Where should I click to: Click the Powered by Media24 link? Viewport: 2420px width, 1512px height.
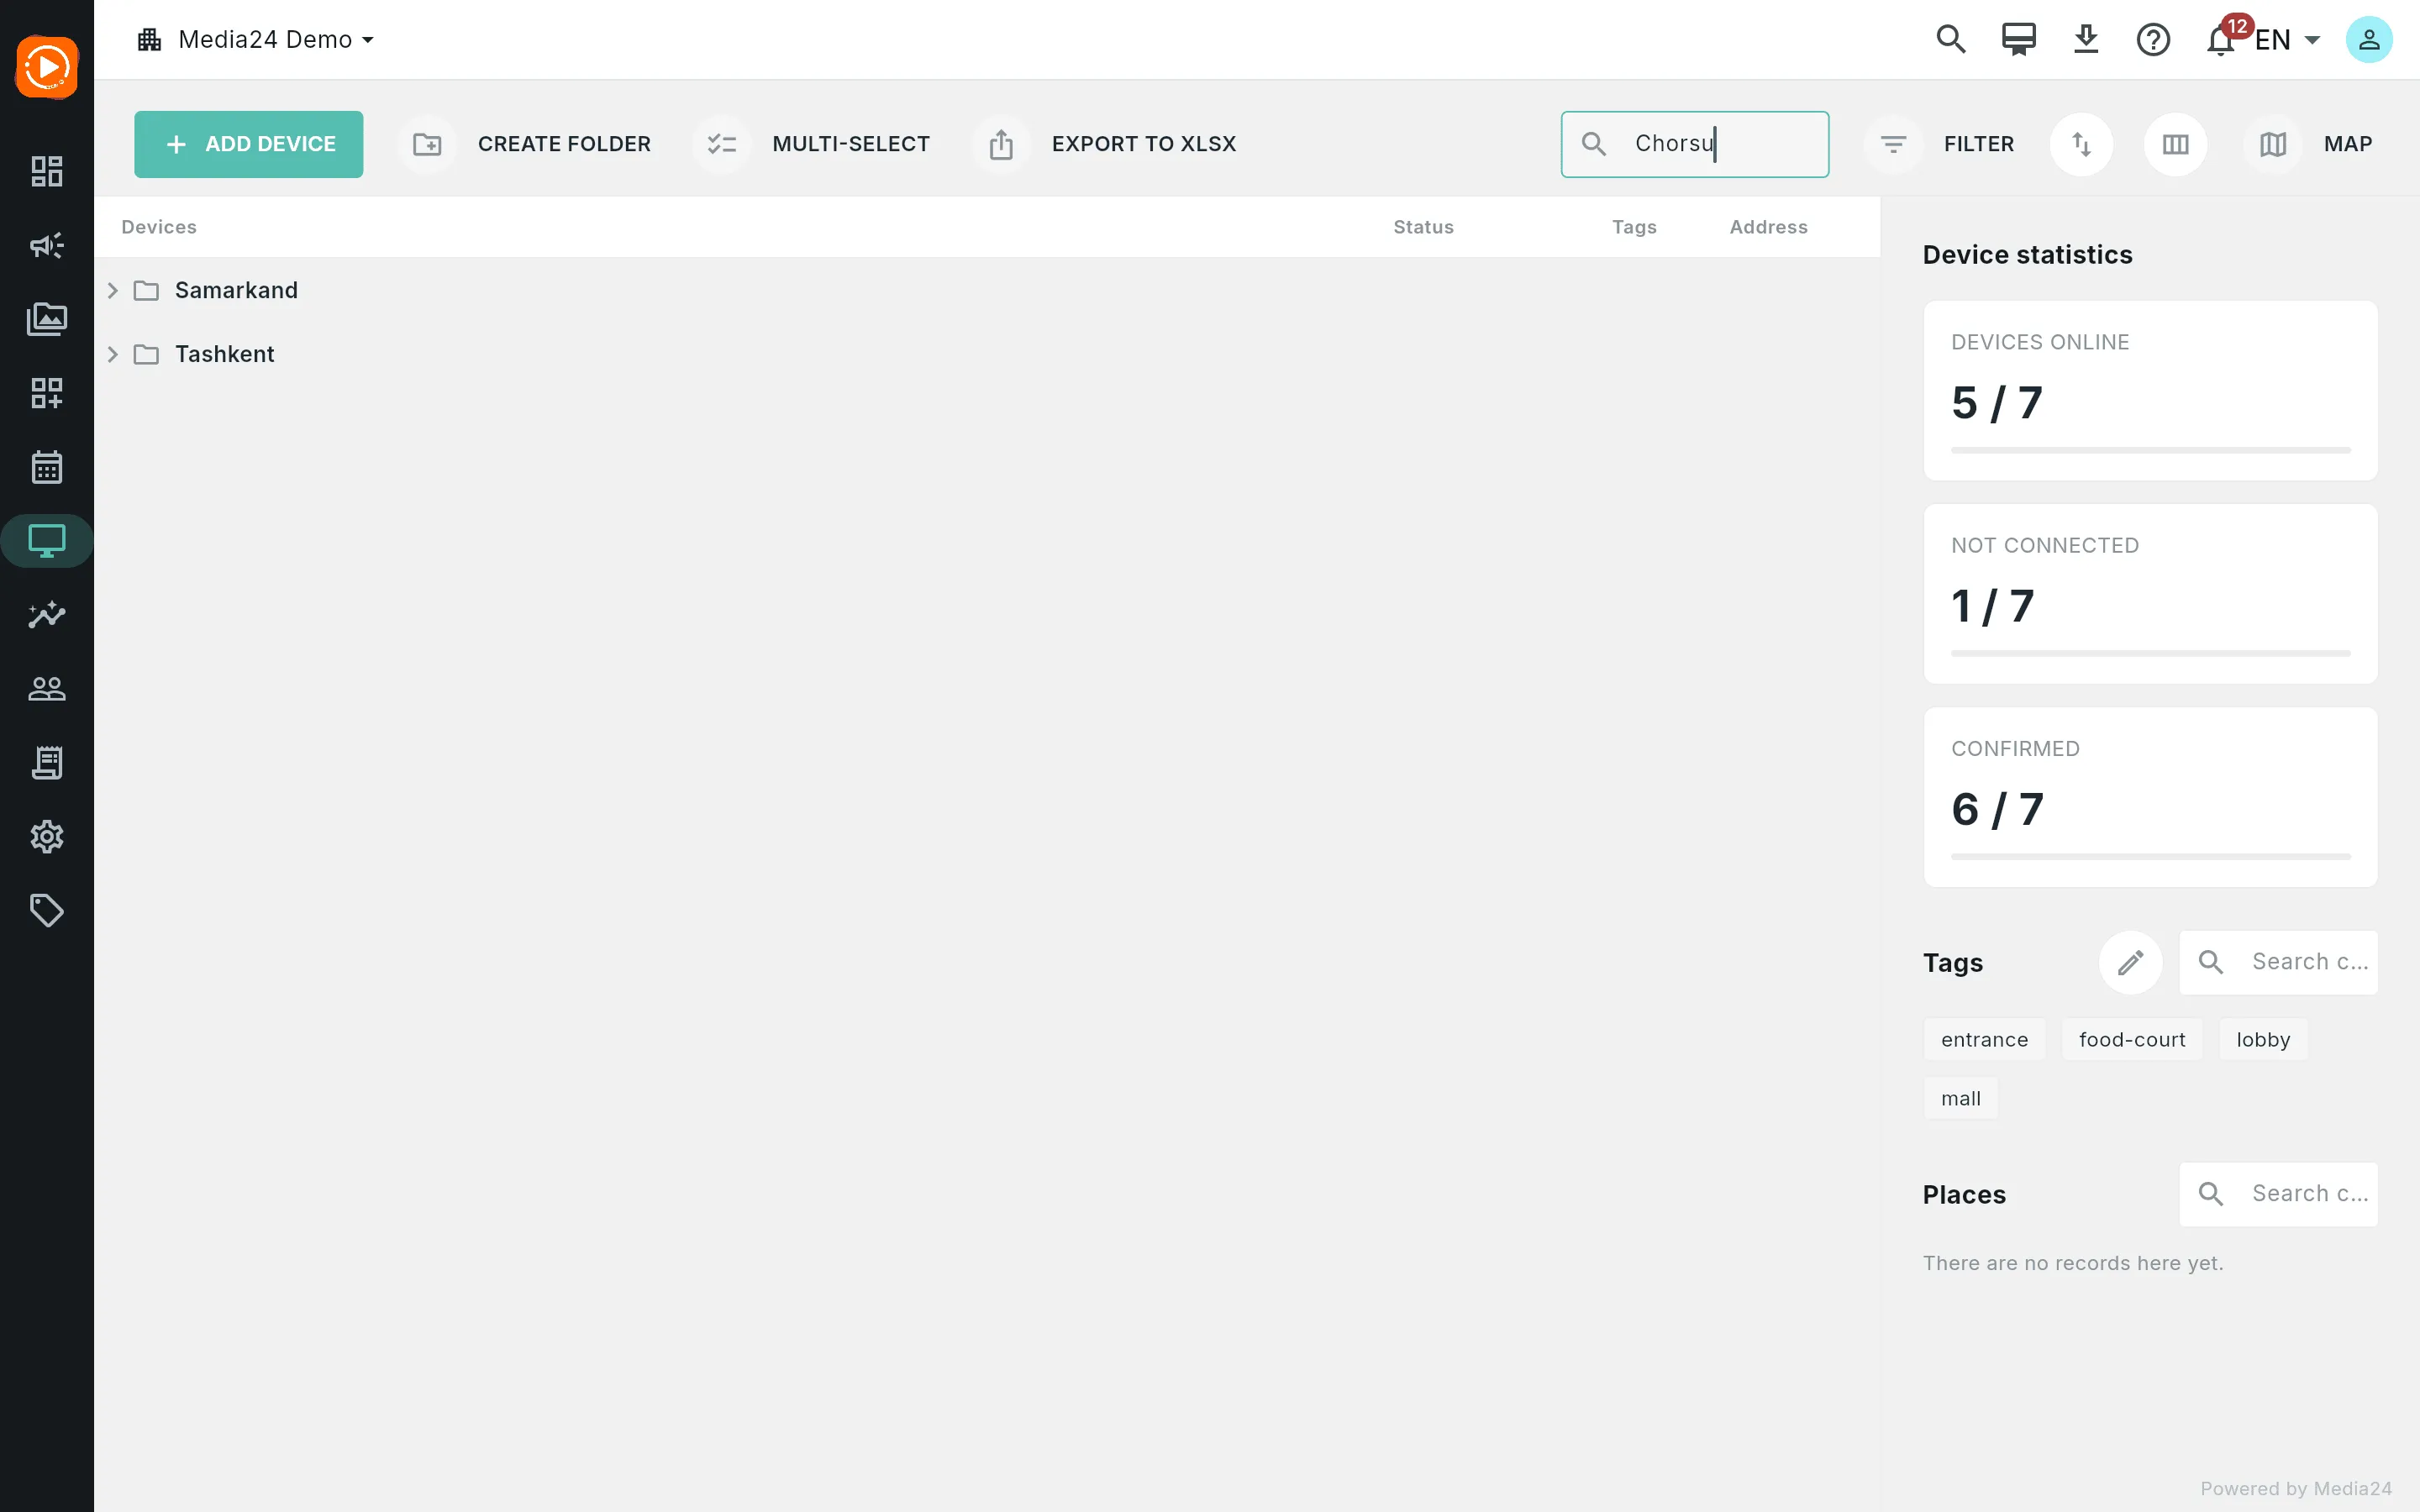(2296, 1489)
